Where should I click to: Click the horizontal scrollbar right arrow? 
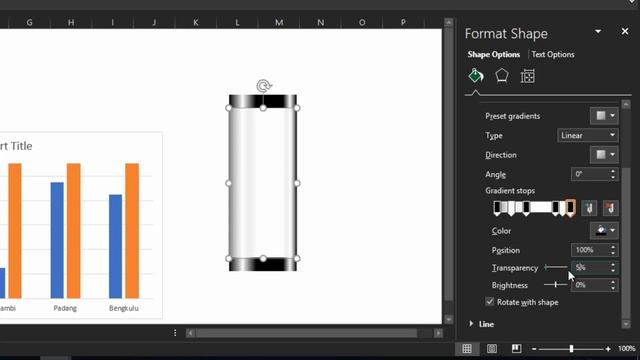pyautogui.click(x=438, y=333)
